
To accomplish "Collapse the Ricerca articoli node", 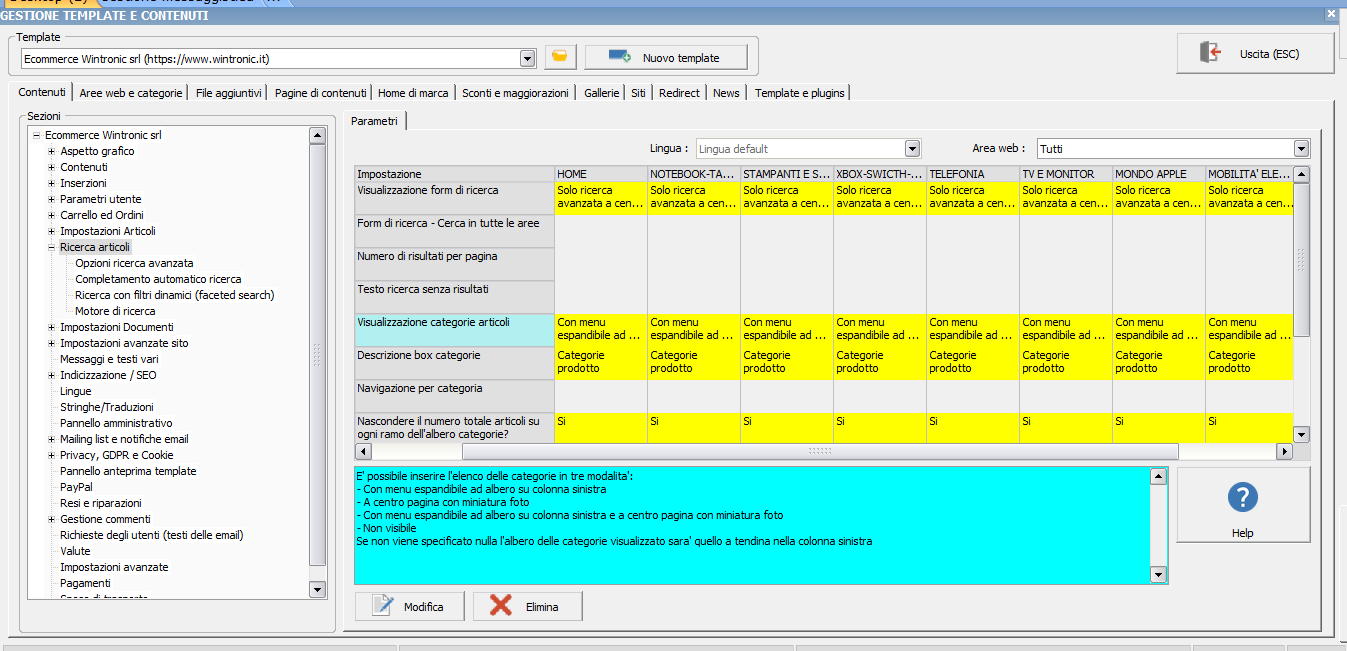I will point(52,247).
